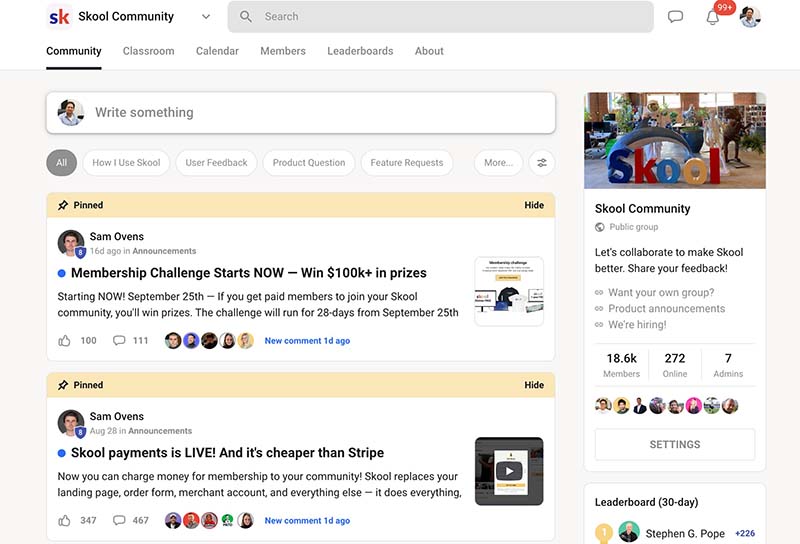This screenshot has height=544, width=800.
Task: Click the Public group globe icon
Action: click(x=599, y=227)
